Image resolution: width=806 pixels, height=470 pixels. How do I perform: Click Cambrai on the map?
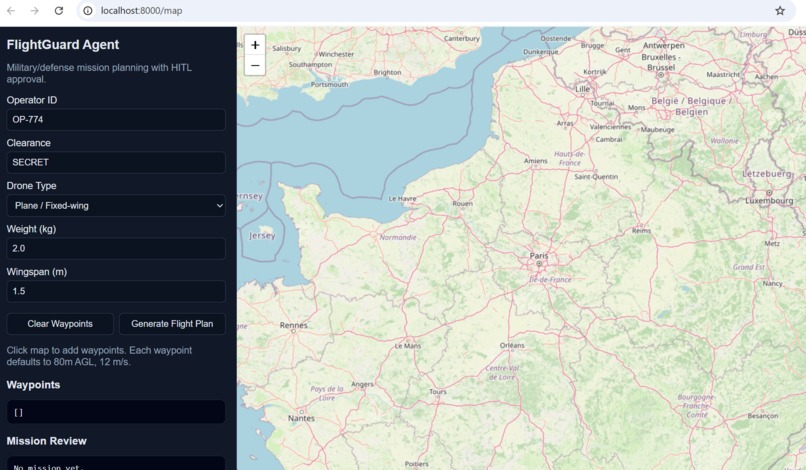click(609, 139)
